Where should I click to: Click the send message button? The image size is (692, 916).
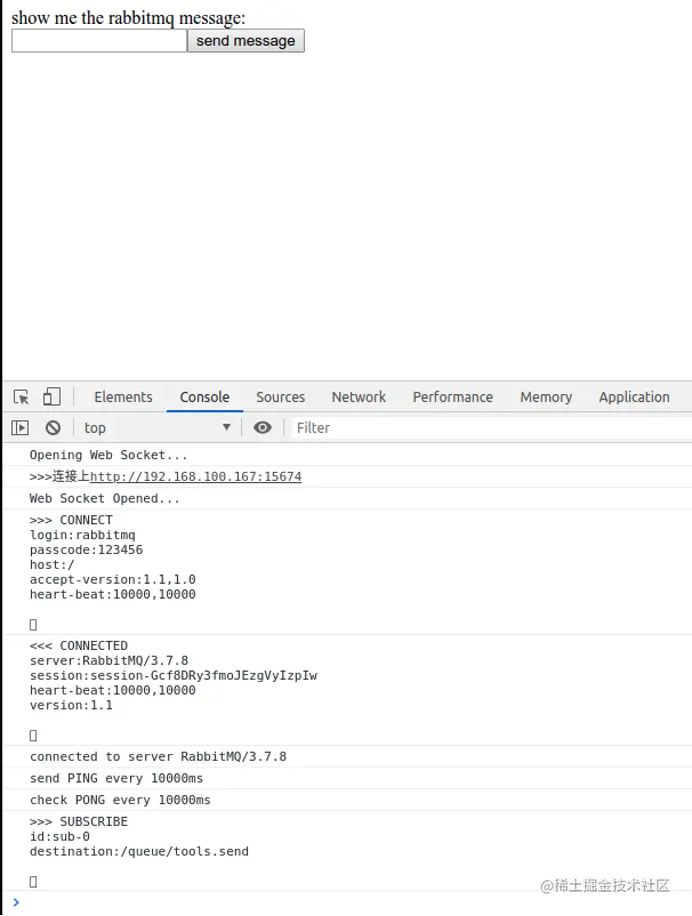click(x=246, y=41)
